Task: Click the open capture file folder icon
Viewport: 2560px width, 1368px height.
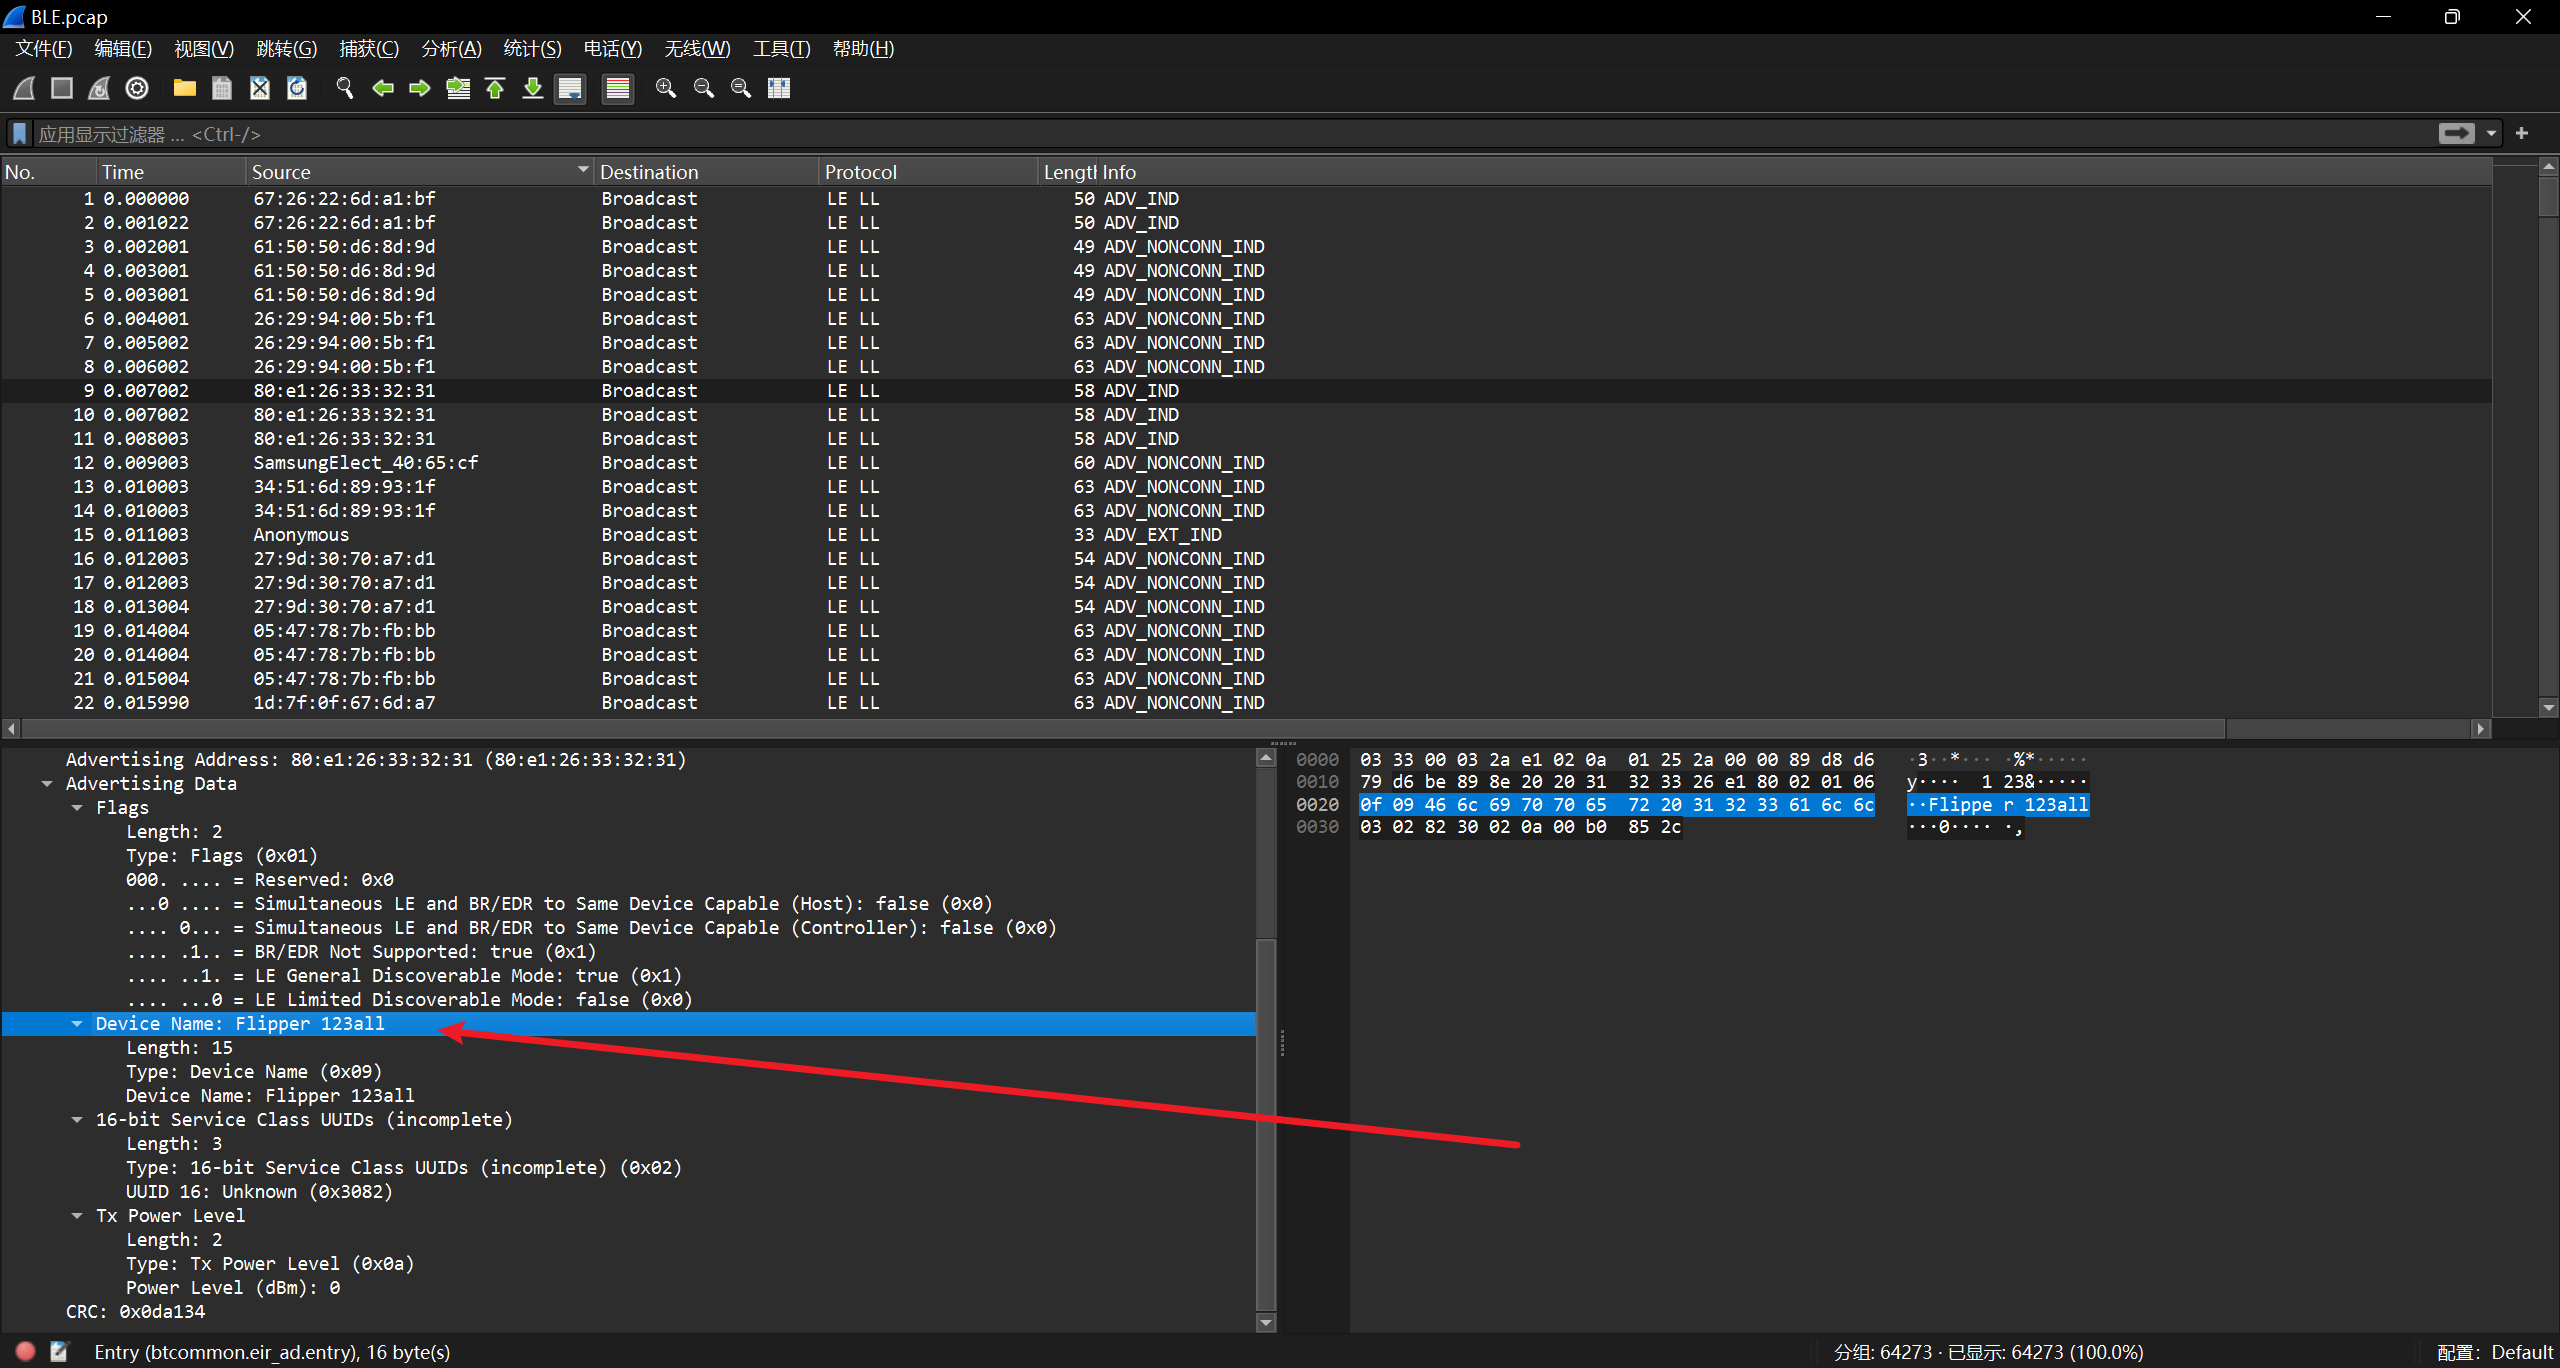Action: (x=184, y=88)
